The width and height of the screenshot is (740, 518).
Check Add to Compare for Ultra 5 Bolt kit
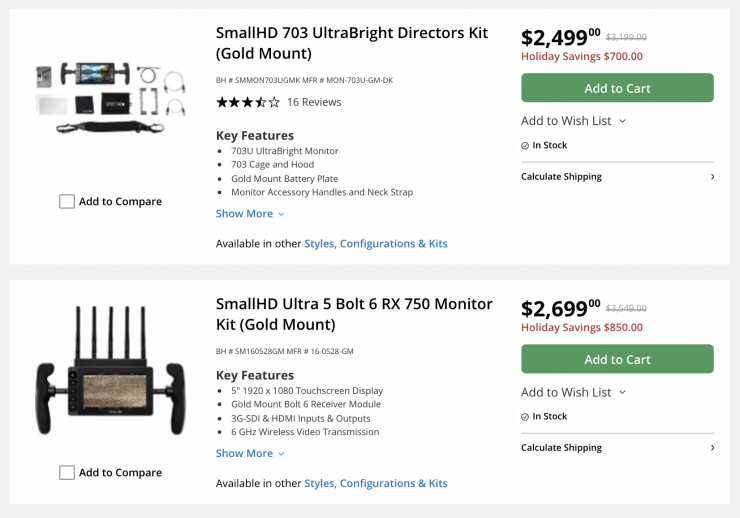click(x=67, y=472)
